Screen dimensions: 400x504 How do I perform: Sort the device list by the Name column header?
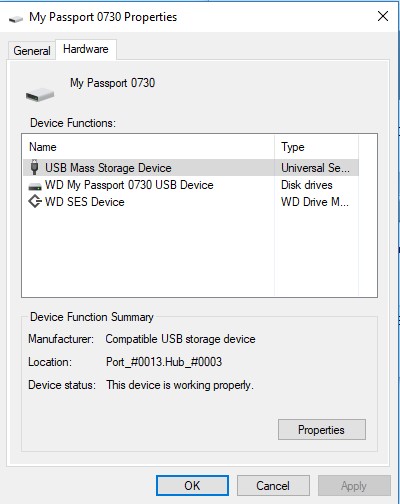pos(149,147)
